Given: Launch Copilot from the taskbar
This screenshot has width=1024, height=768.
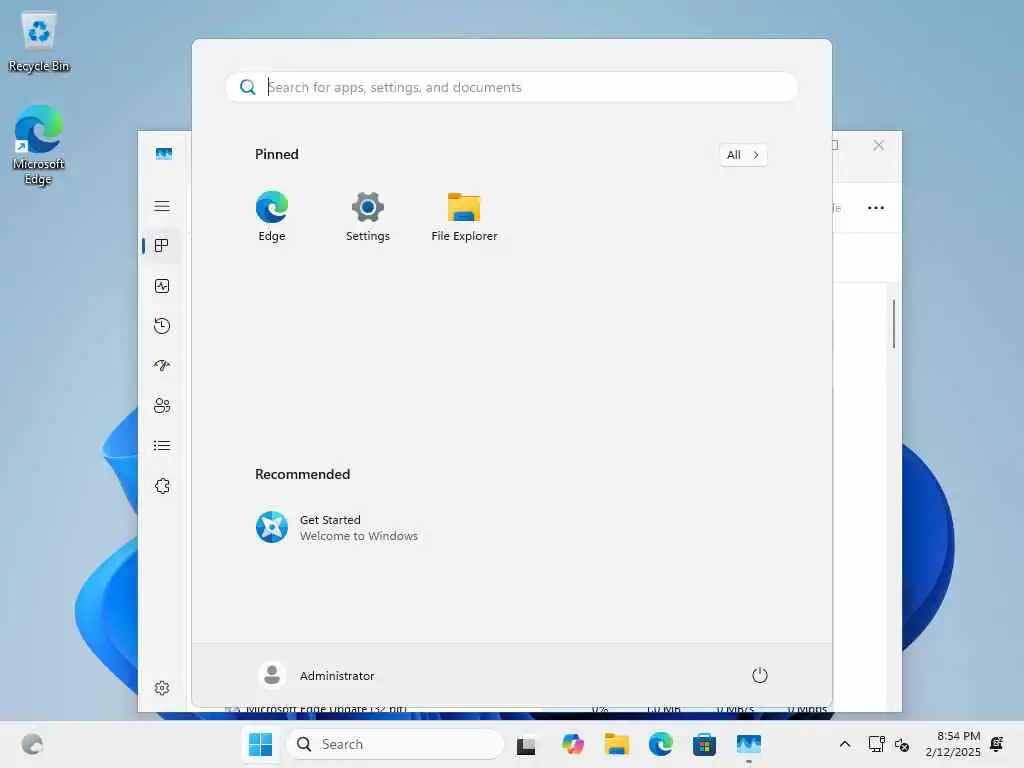Looking at the screenshot, I should [573, 744].
